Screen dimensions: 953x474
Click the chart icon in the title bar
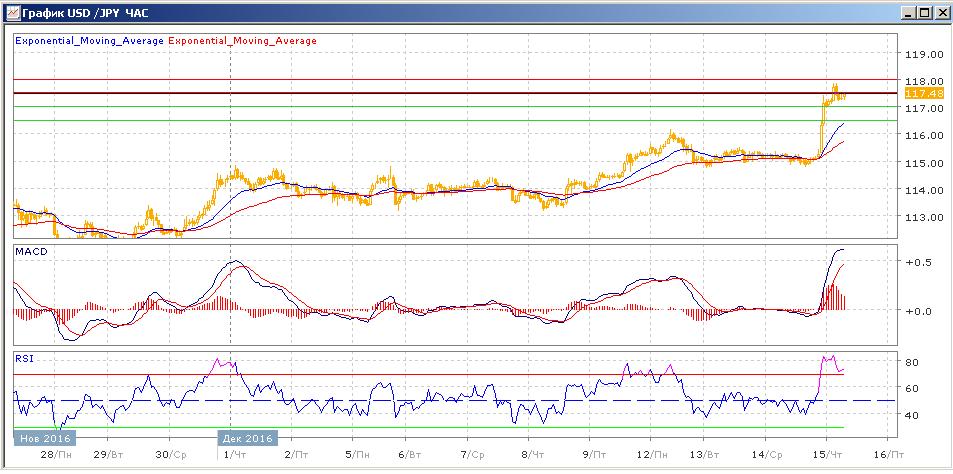tap(11, 13)
